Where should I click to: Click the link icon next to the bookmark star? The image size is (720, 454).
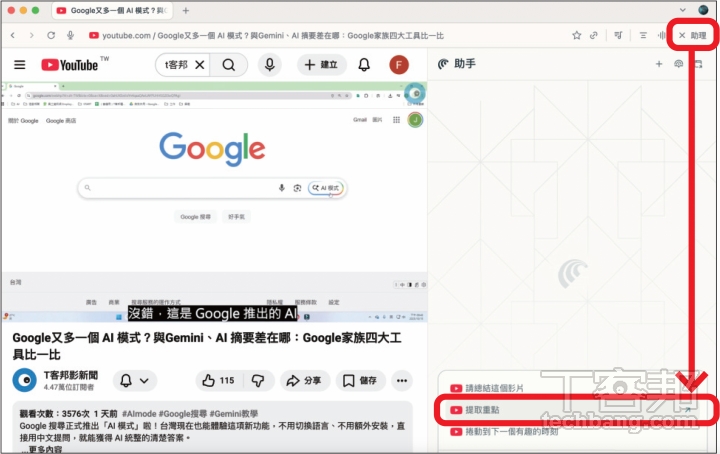click(x=594, y=35)
